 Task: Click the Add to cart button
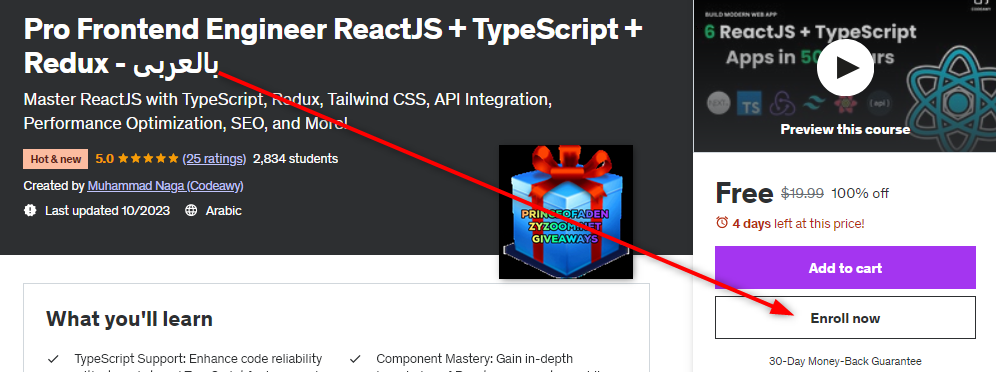[845, 268]
